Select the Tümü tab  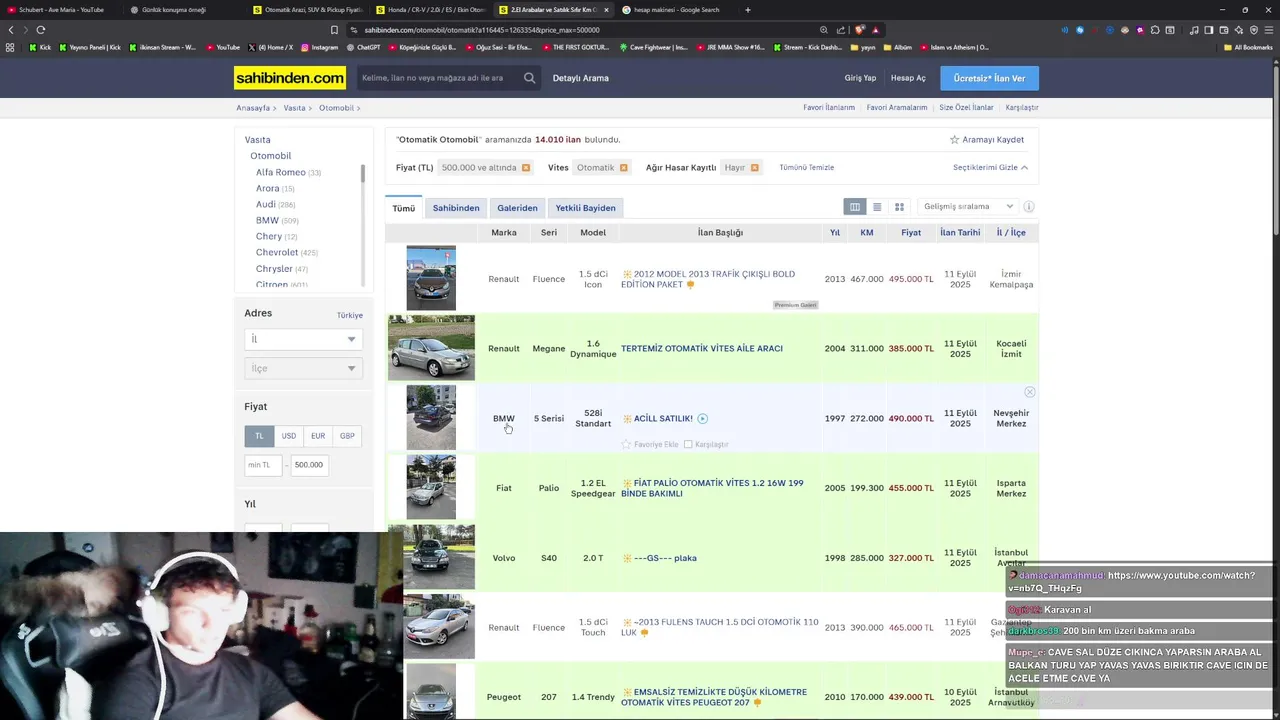(403, 208)
